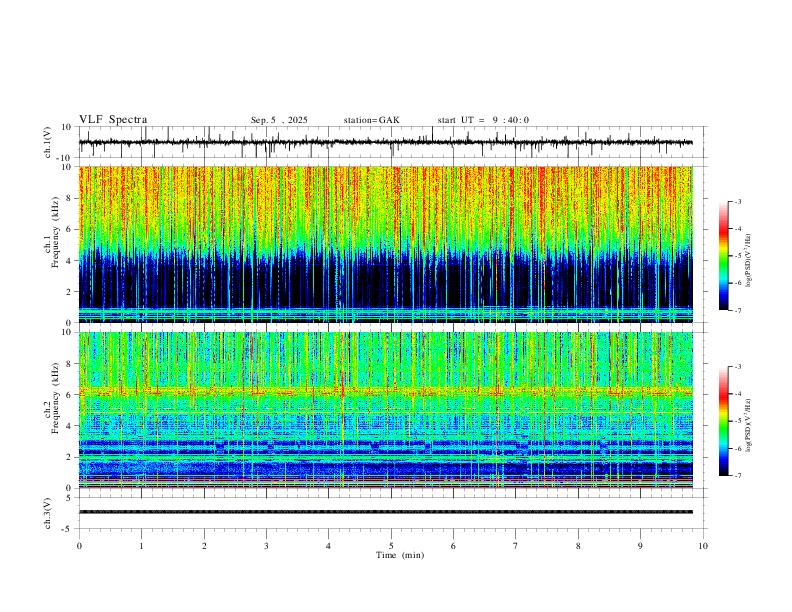The image size is (792, 612).
Task: Click the "ch.1(V)" axis label
Action: pos(48,142)
